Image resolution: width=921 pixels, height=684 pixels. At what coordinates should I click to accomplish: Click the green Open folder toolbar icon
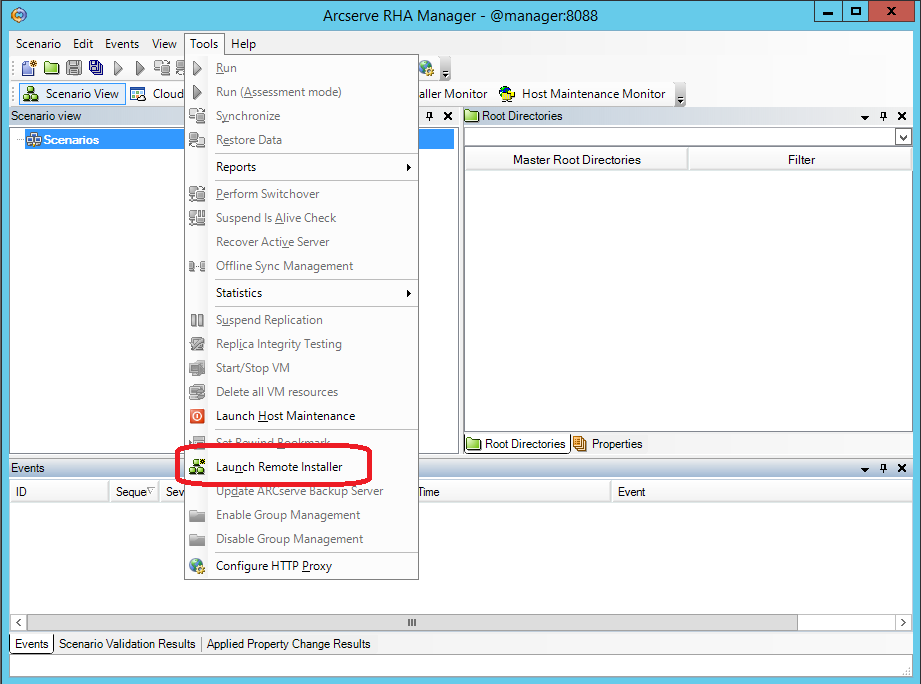coord(52,68)
